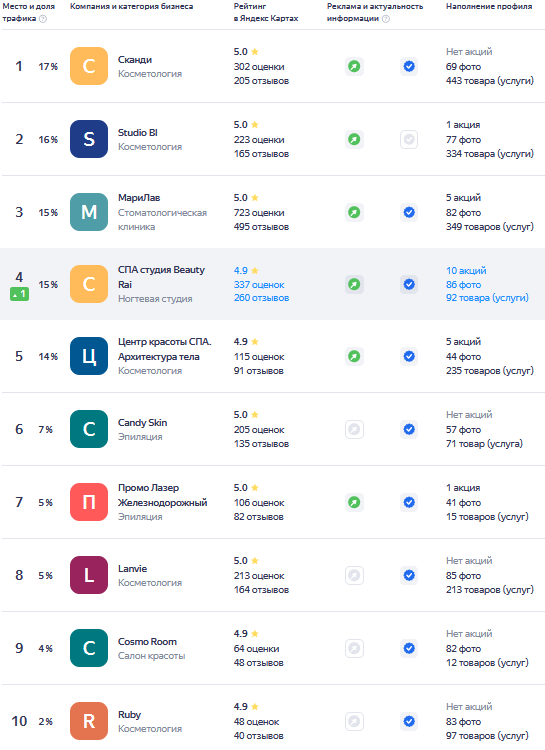Click column header 'Компания и категория бизнеса'
This screenshot has width=545, height=750.
tap(132, 6)
